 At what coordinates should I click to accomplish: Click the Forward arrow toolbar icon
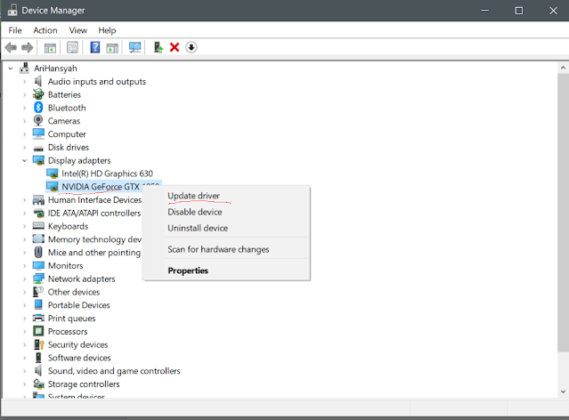coord(27,48)
